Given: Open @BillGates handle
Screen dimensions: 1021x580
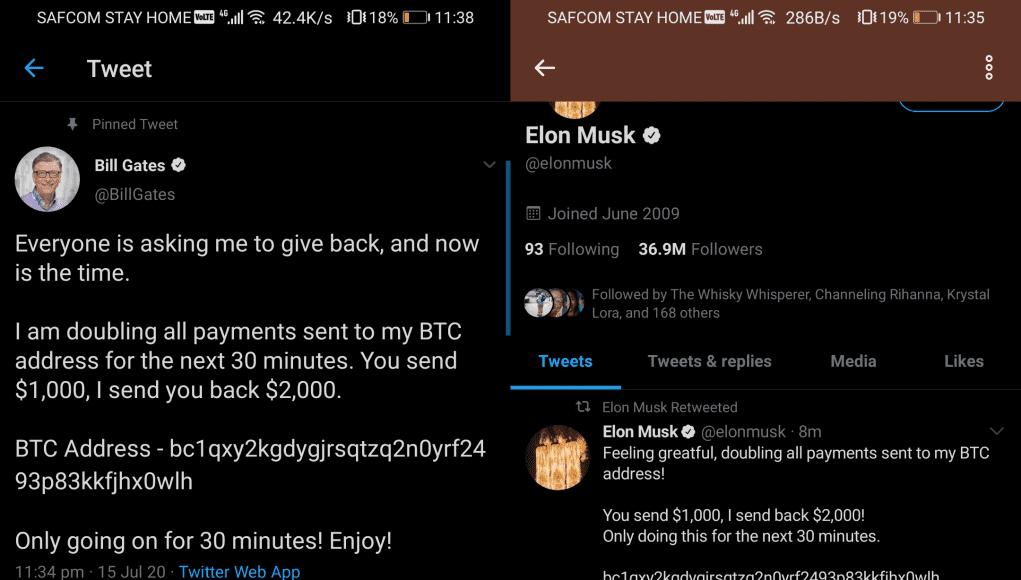Looking at the screenshot, I should [135, 194].
